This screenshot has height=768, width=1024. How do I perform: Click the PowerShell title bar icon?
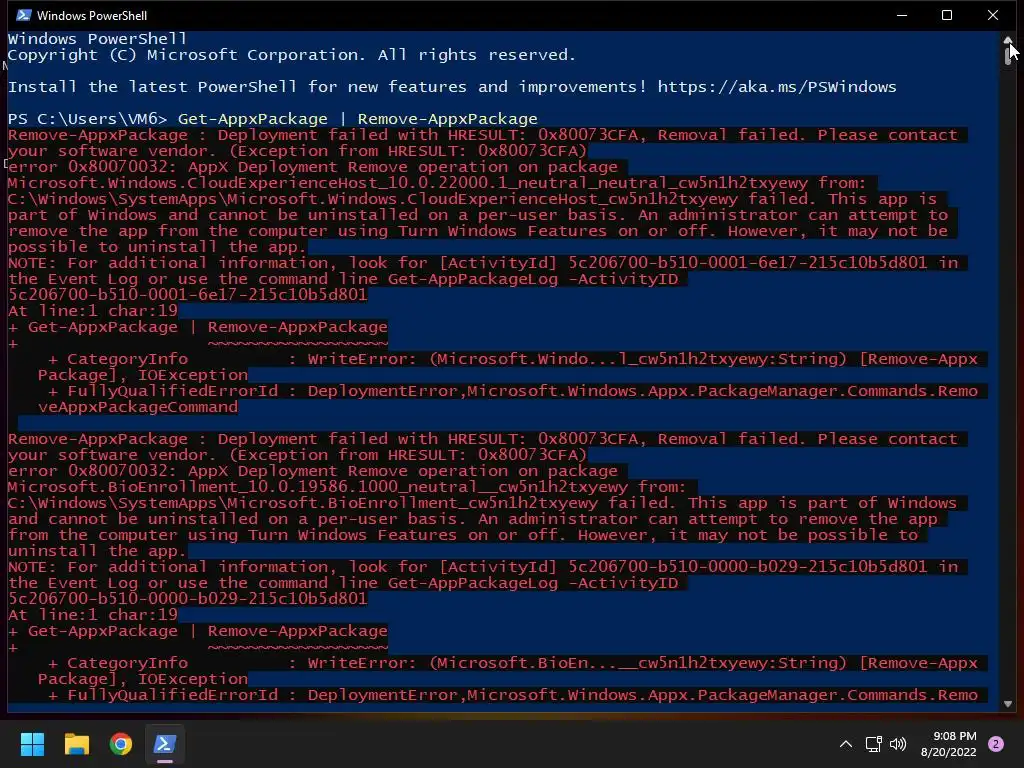(x=23, y=15)
